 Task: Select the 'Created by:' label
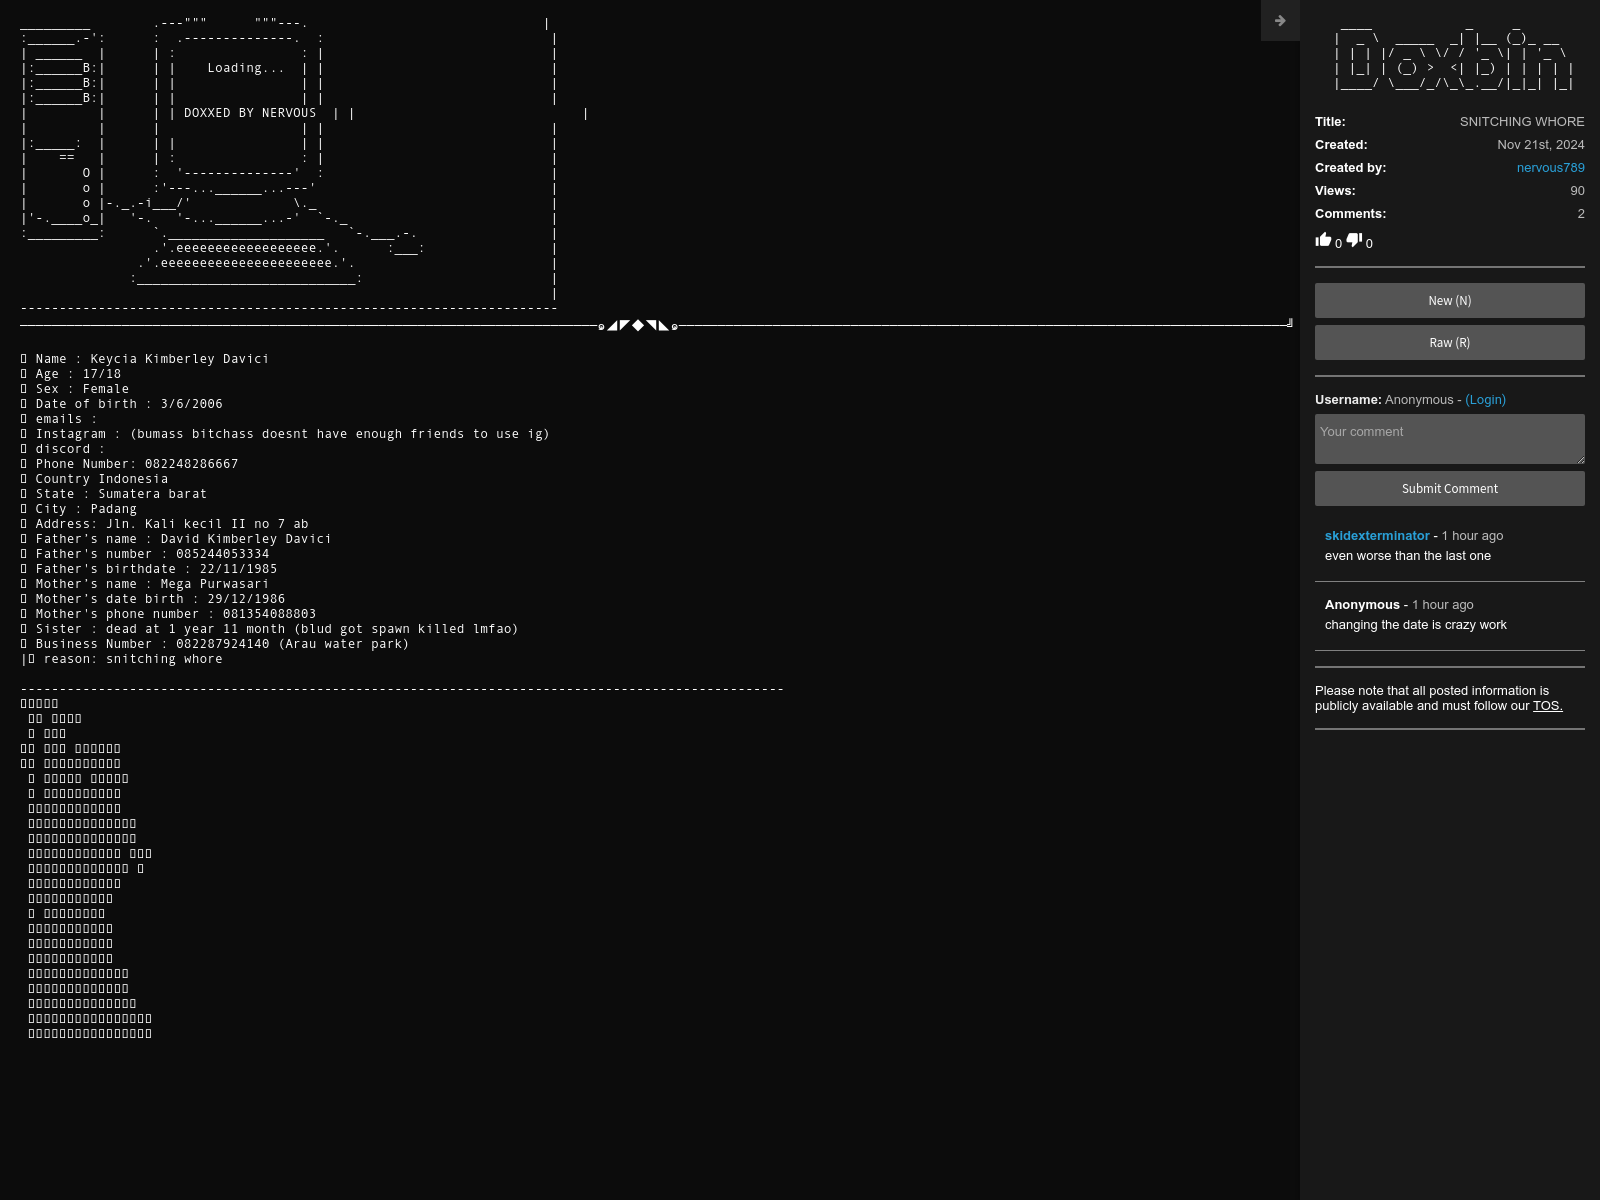(x=1350, y=168)
